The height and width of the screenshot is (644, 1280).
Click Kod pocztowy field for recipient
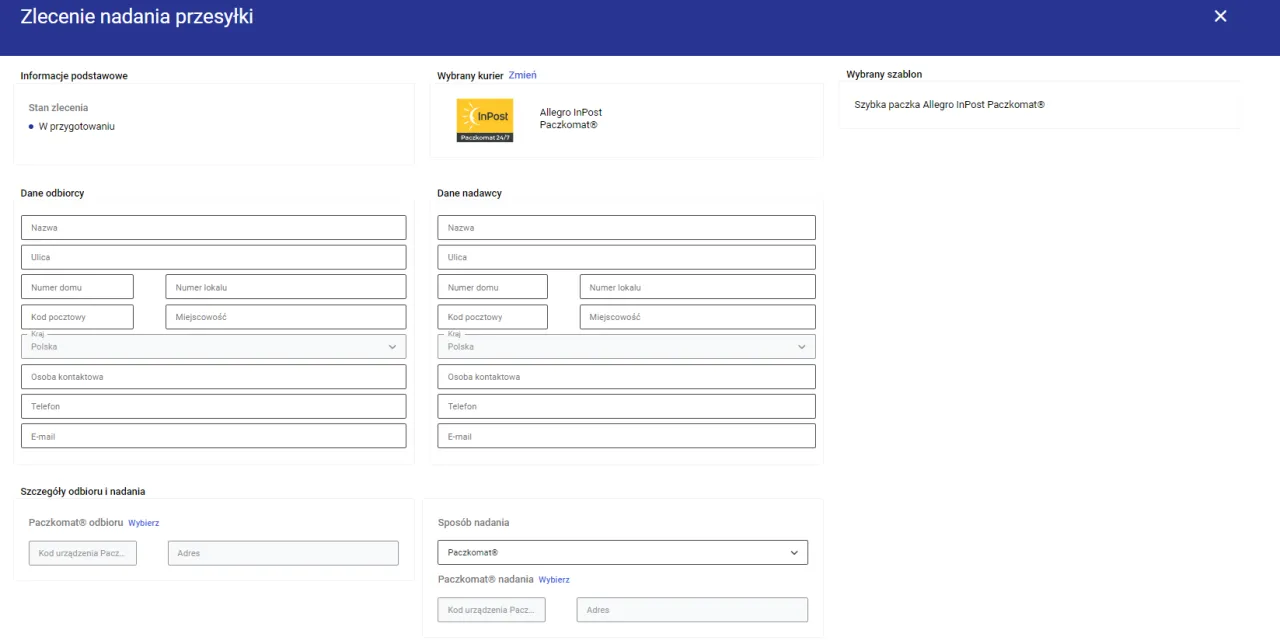(77, 316)
